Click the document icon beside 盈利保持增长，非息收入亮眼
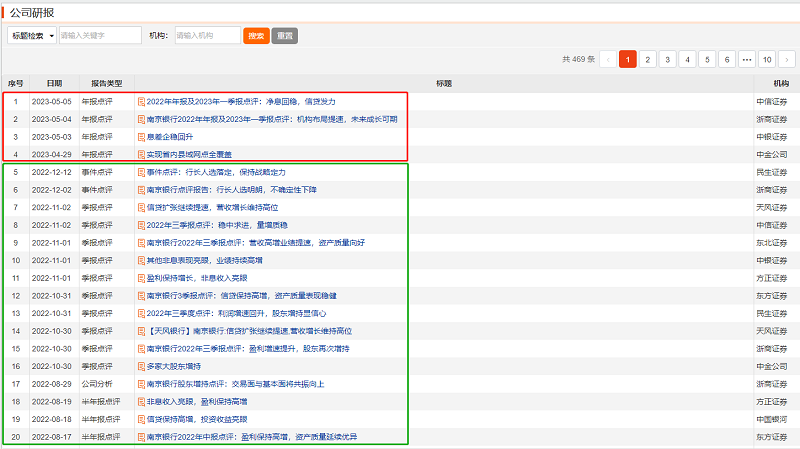This screenshot has width=800, height=449. click(x=141, y=278)
